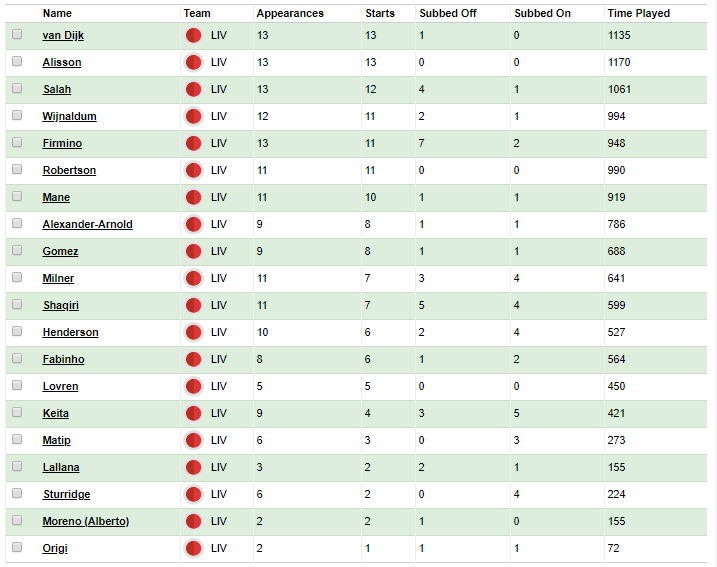717x567 pixels.
Task: Tick the checkbox for Shaqiri
Action: 17,304
